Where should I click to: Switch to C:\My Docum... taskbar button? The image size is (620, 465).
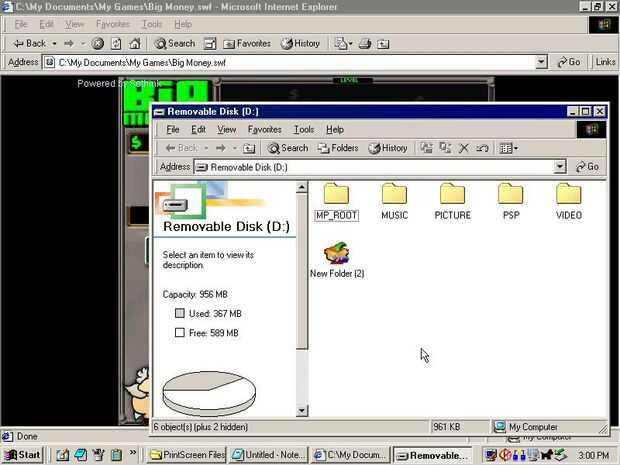coord(350,456)
